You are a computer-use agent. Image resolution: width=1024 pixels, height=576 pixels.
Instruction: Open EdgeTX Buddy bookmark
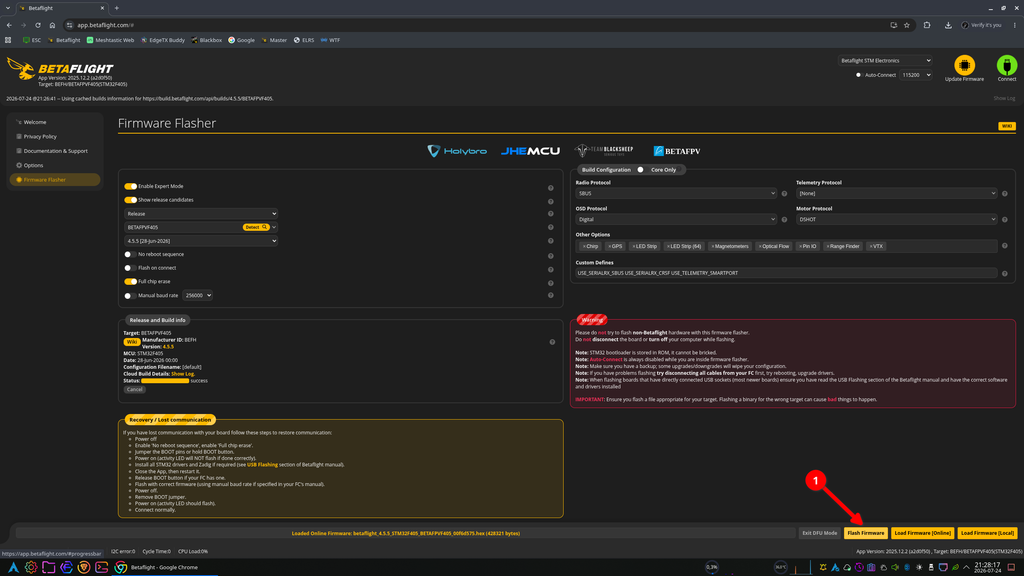[163, 40]
